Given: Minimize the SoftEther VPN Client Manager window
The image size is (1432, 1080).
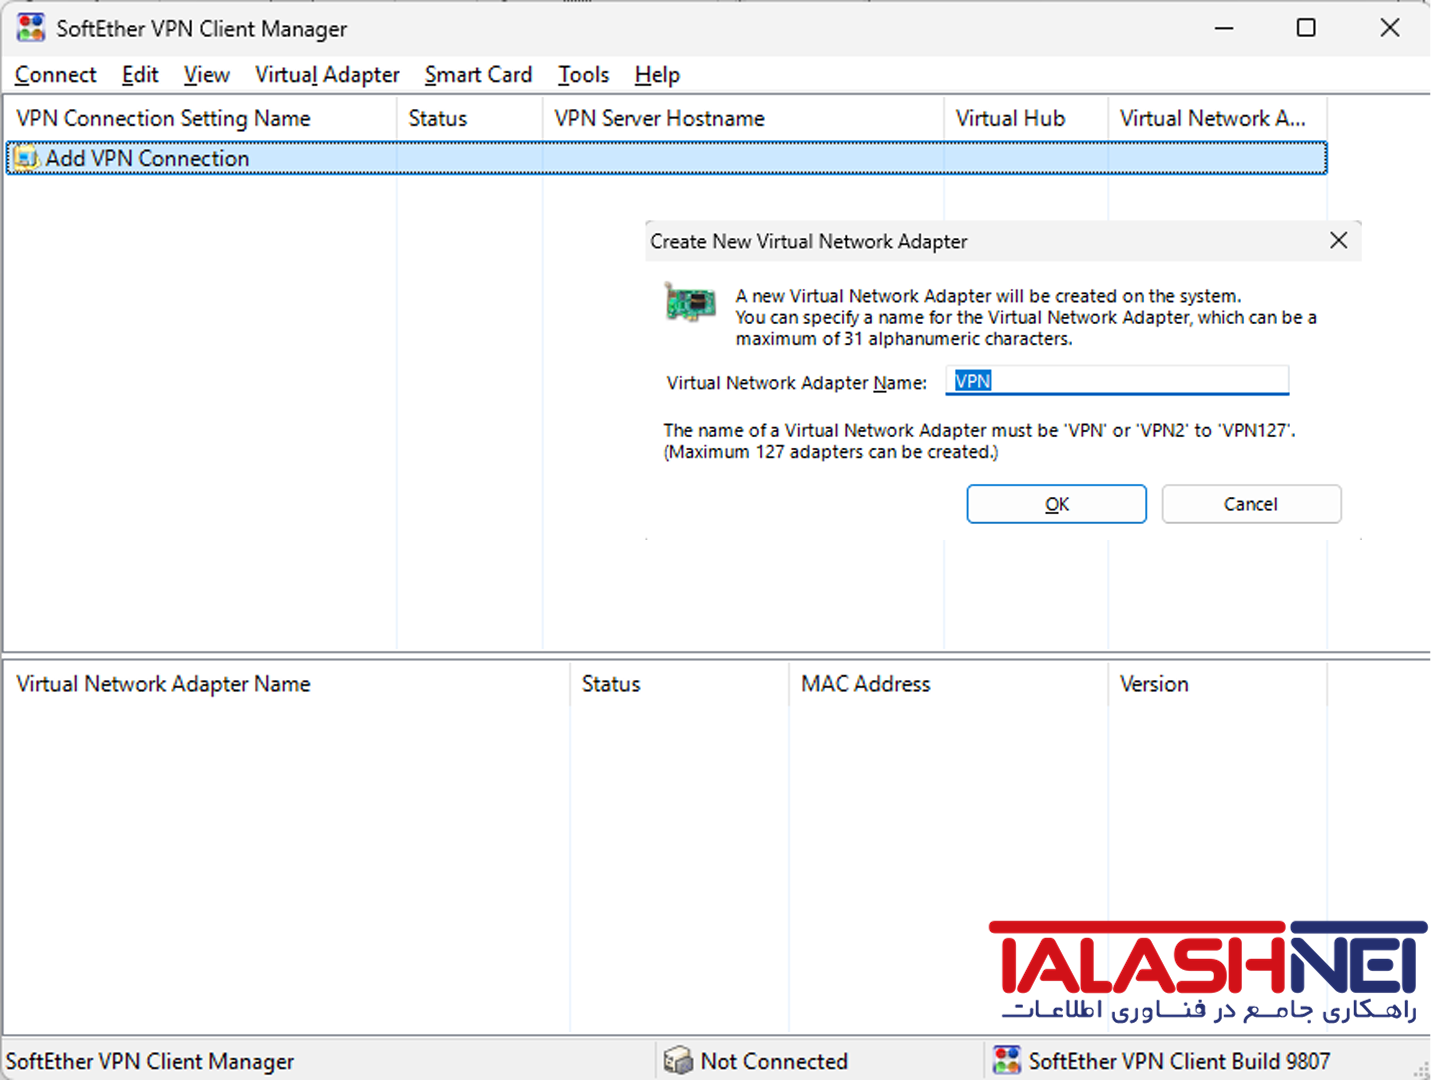Looking at the screenshot, I should click(1224, 28).
